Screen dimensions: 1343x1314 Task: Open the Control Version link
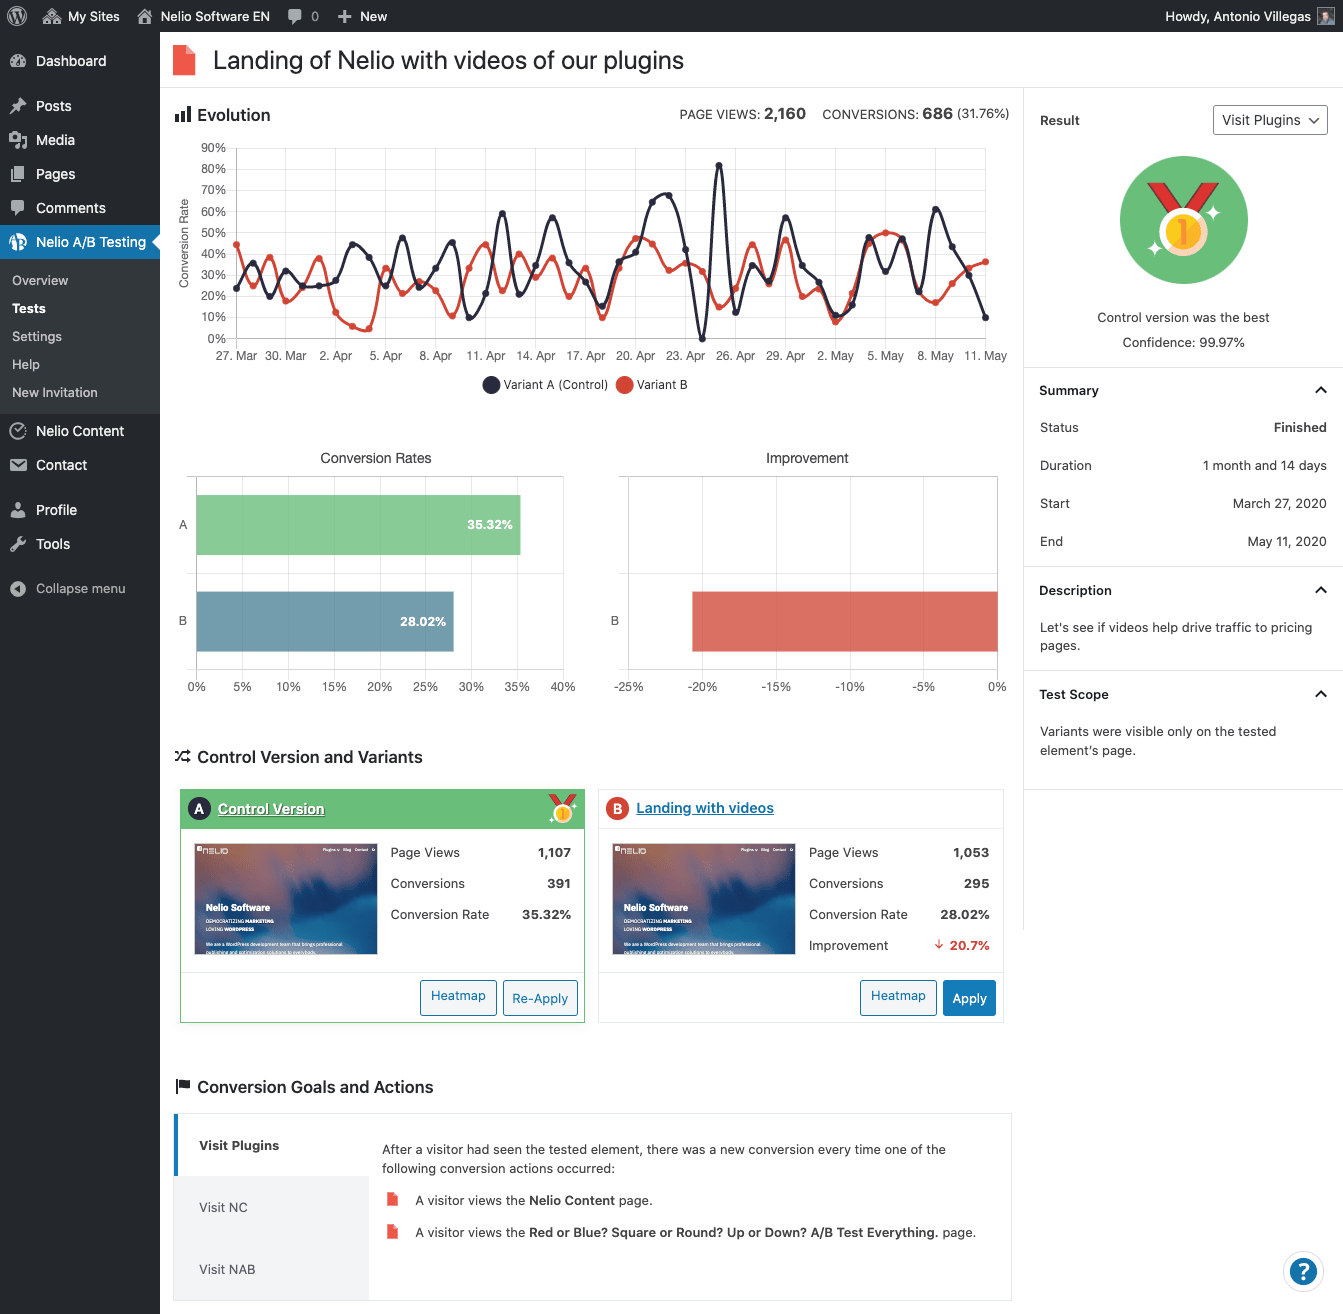(x=271, y=809)
